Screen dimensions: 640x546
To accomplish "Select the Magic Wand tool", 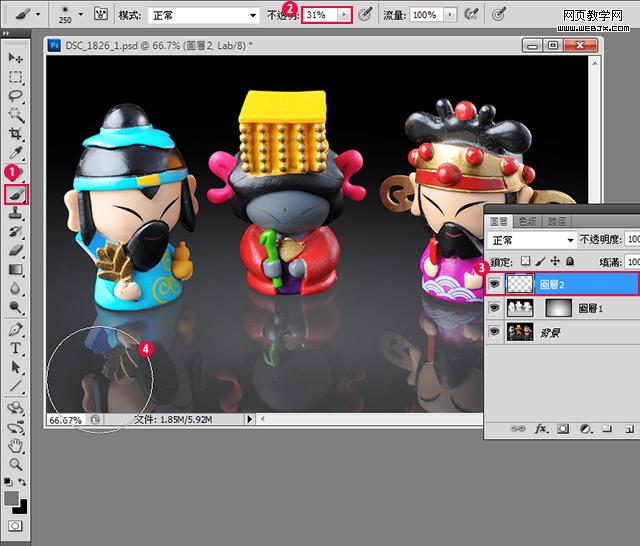I will [16, 115].
